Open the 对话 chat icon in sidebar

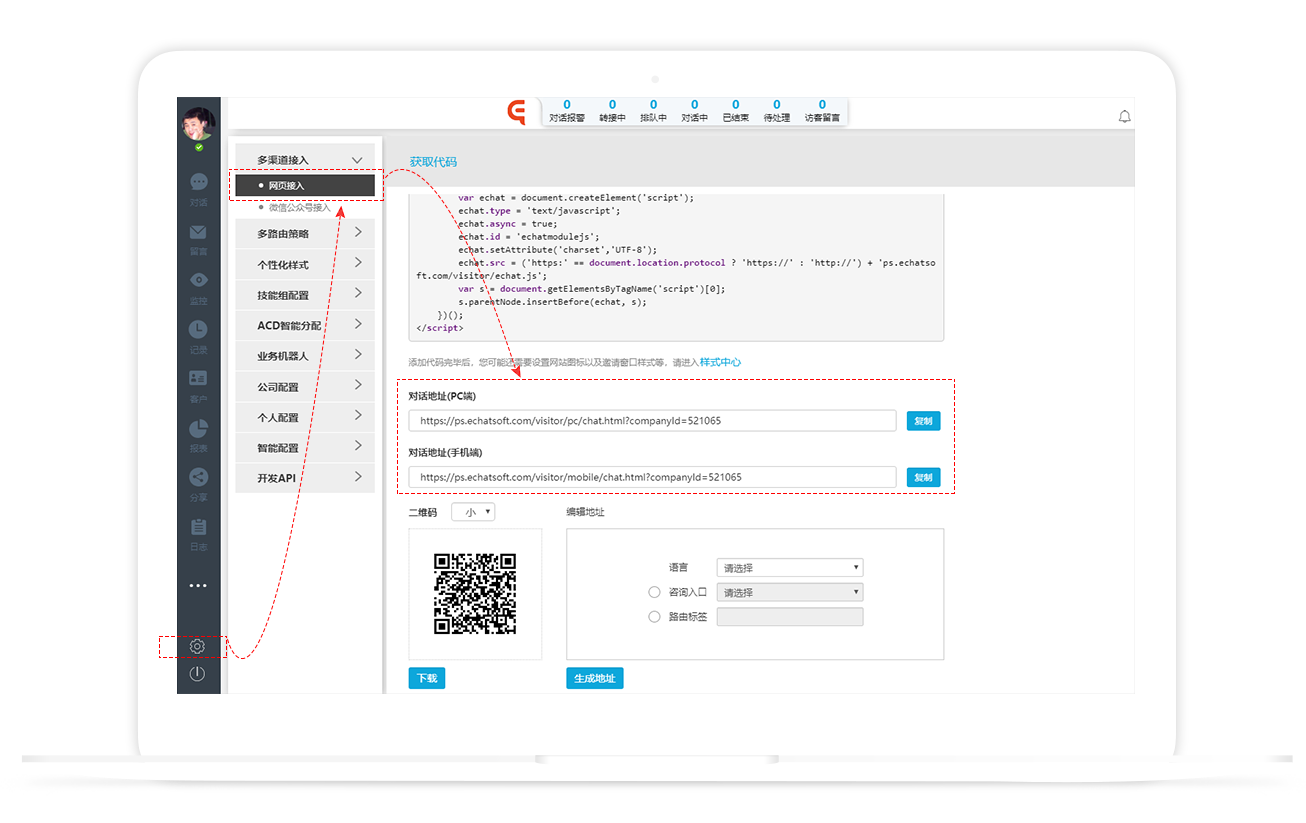[198, 182]
